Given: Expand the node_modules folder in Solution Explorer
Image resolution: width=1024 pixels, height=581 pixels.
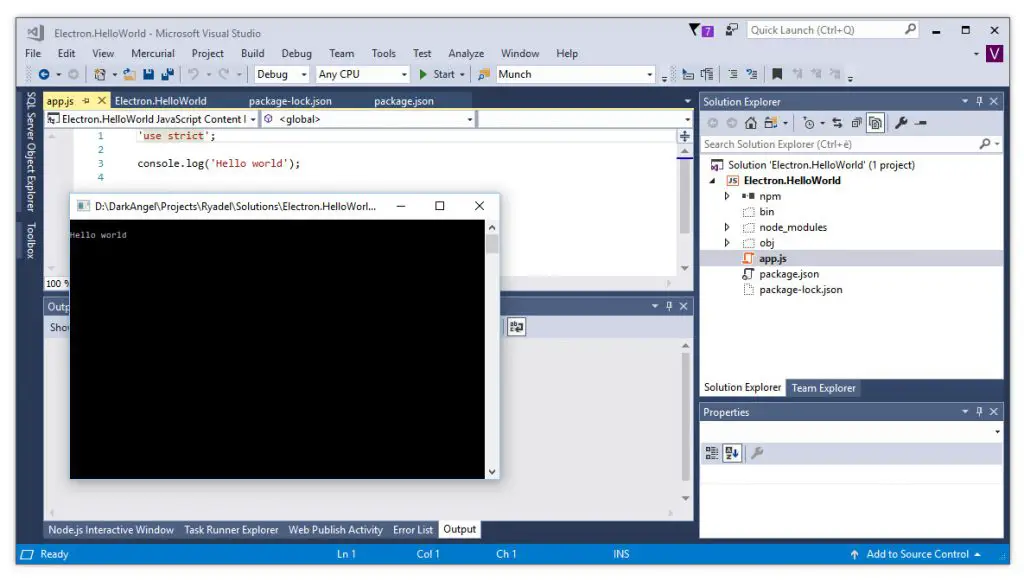Looking at the screenshot, I should coord(727,227).
